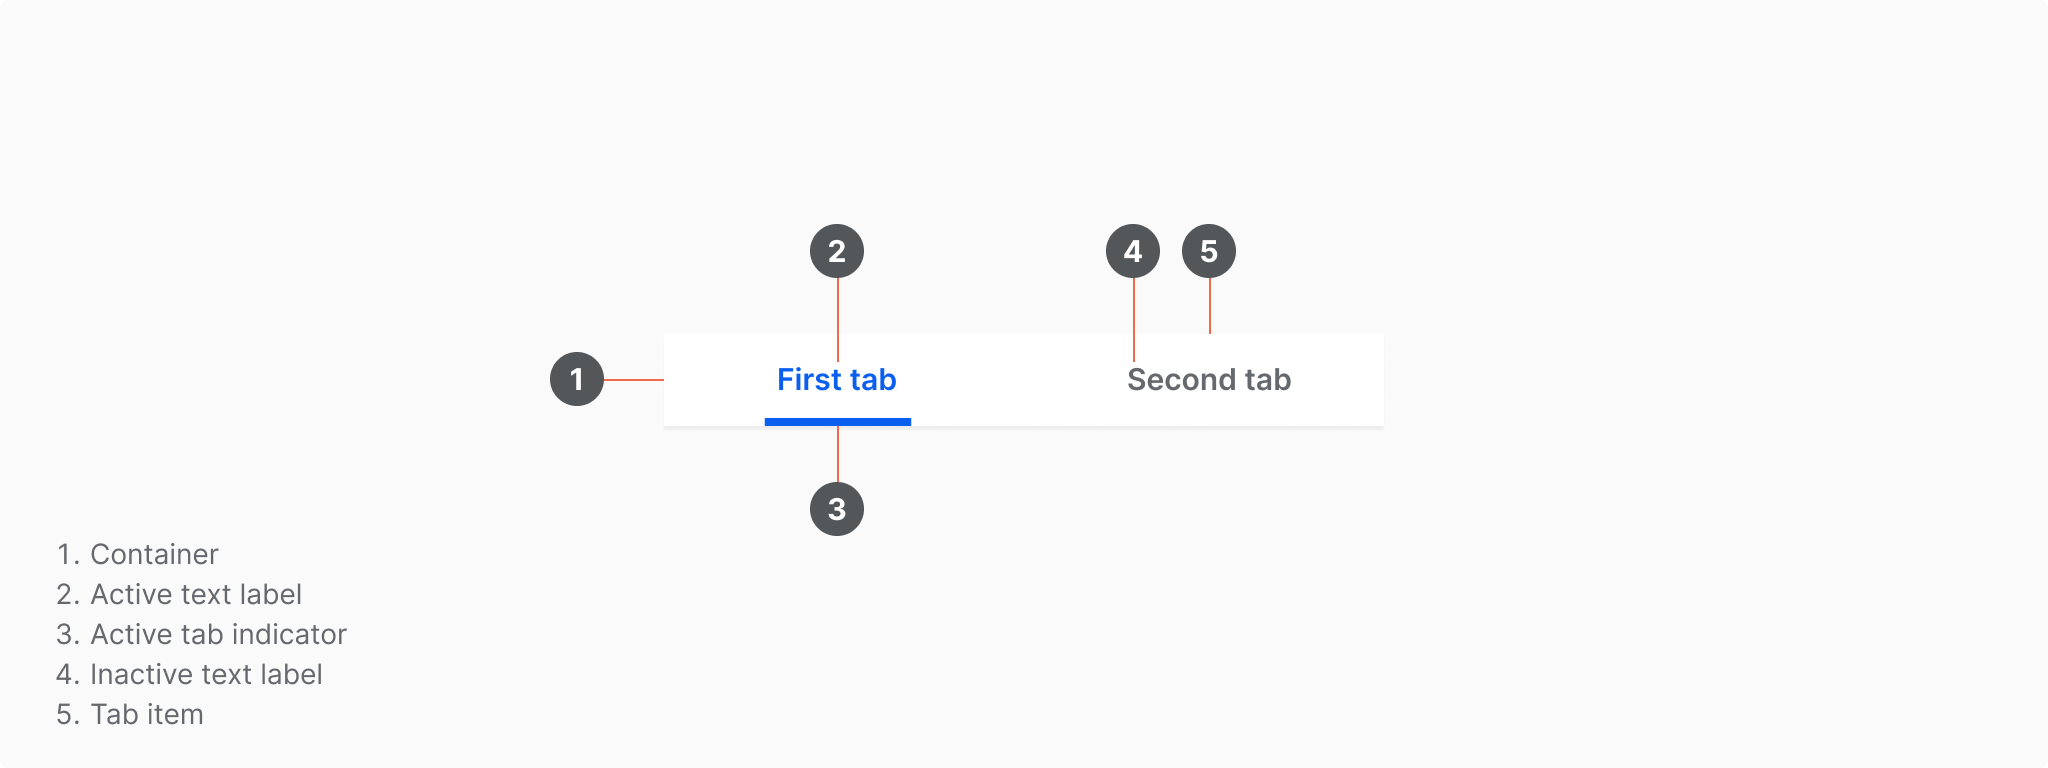Click the container's bottom divider line right of indicator
The image size is (2048, 768).
tap(1147, 427)
